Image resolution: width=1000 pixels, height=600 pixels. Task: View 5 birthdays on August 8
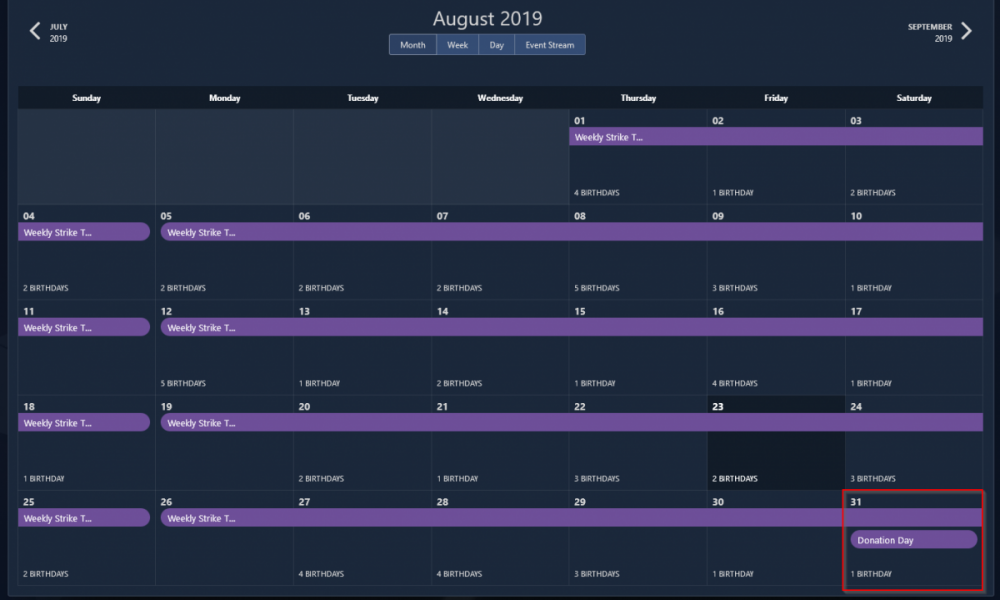pos(597,288)
